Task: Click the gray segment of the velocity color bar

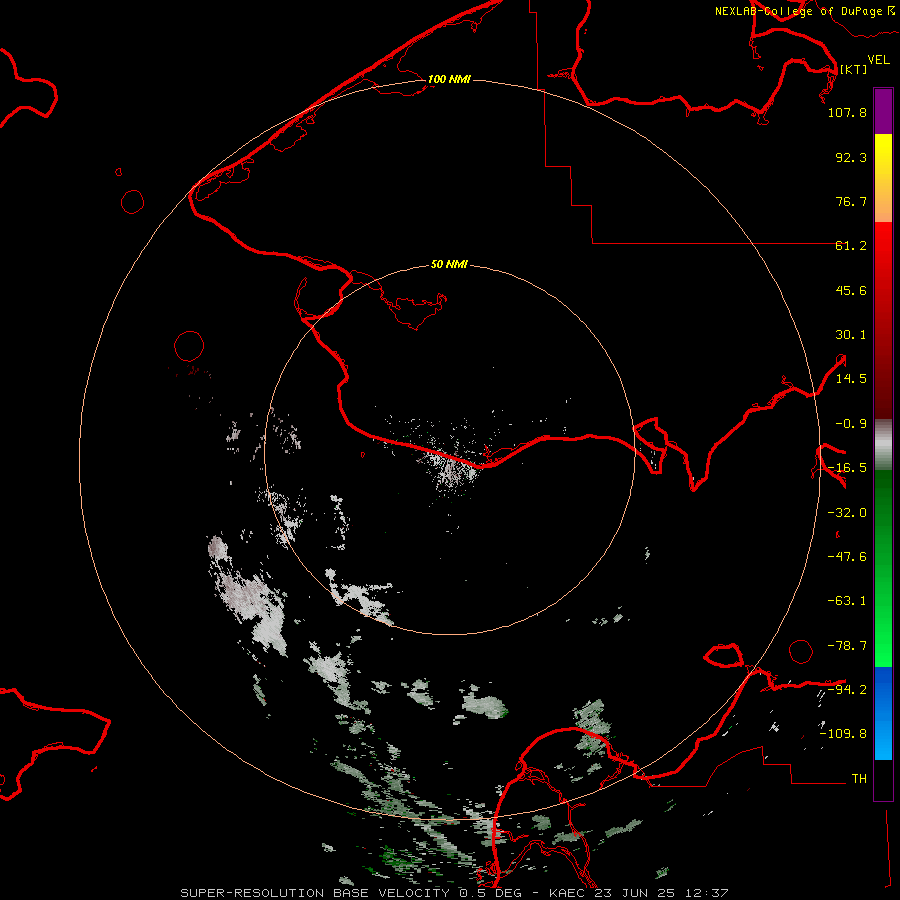Action: [883, 445]
